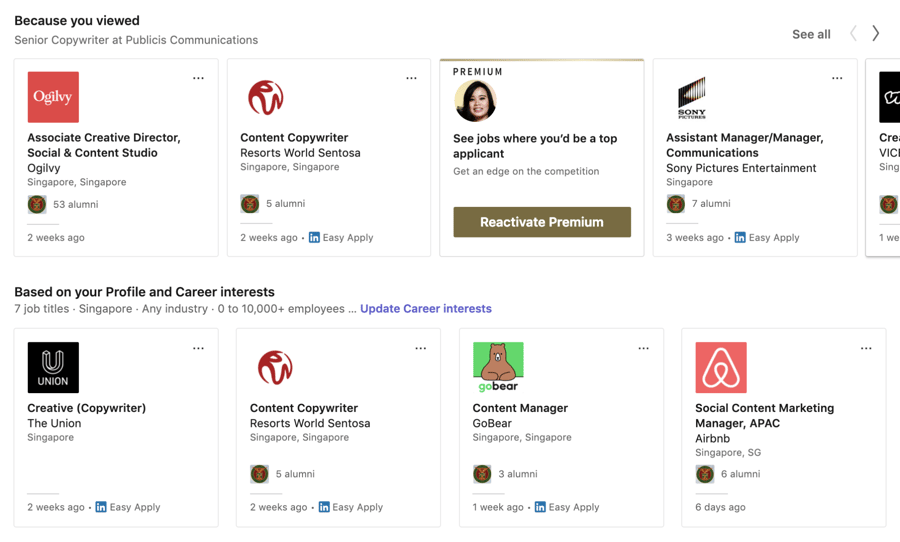The image size is (900, 542).
Task: Click See all recommended jobs
Action: [811, 34]
